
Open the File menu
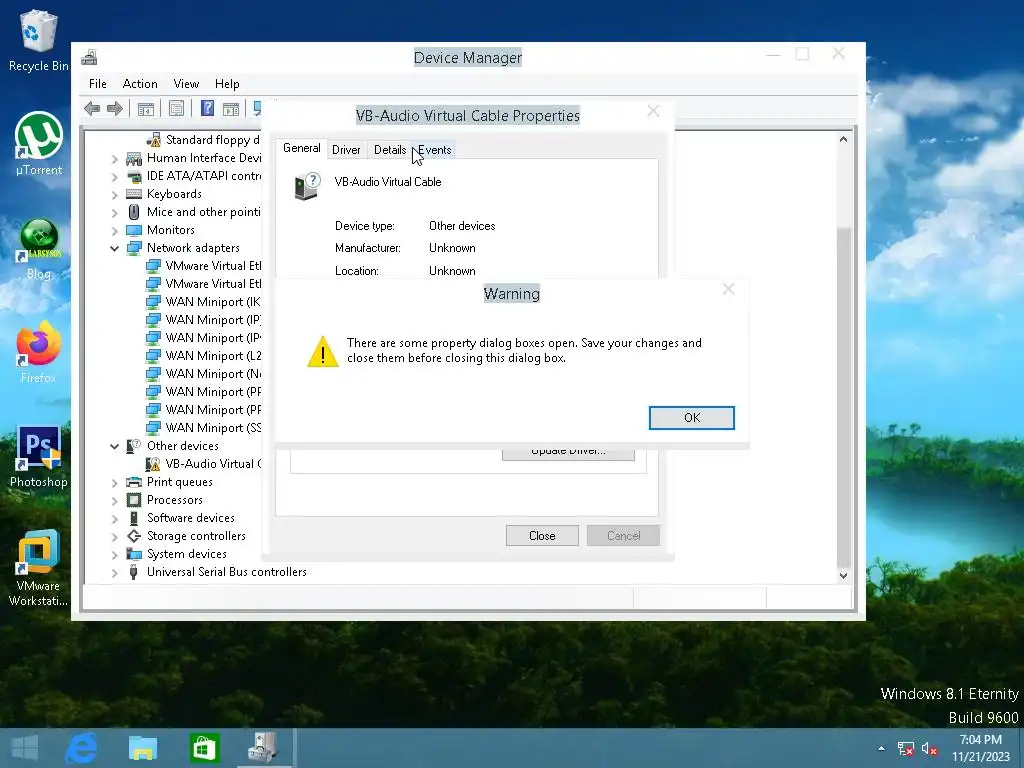97,84
